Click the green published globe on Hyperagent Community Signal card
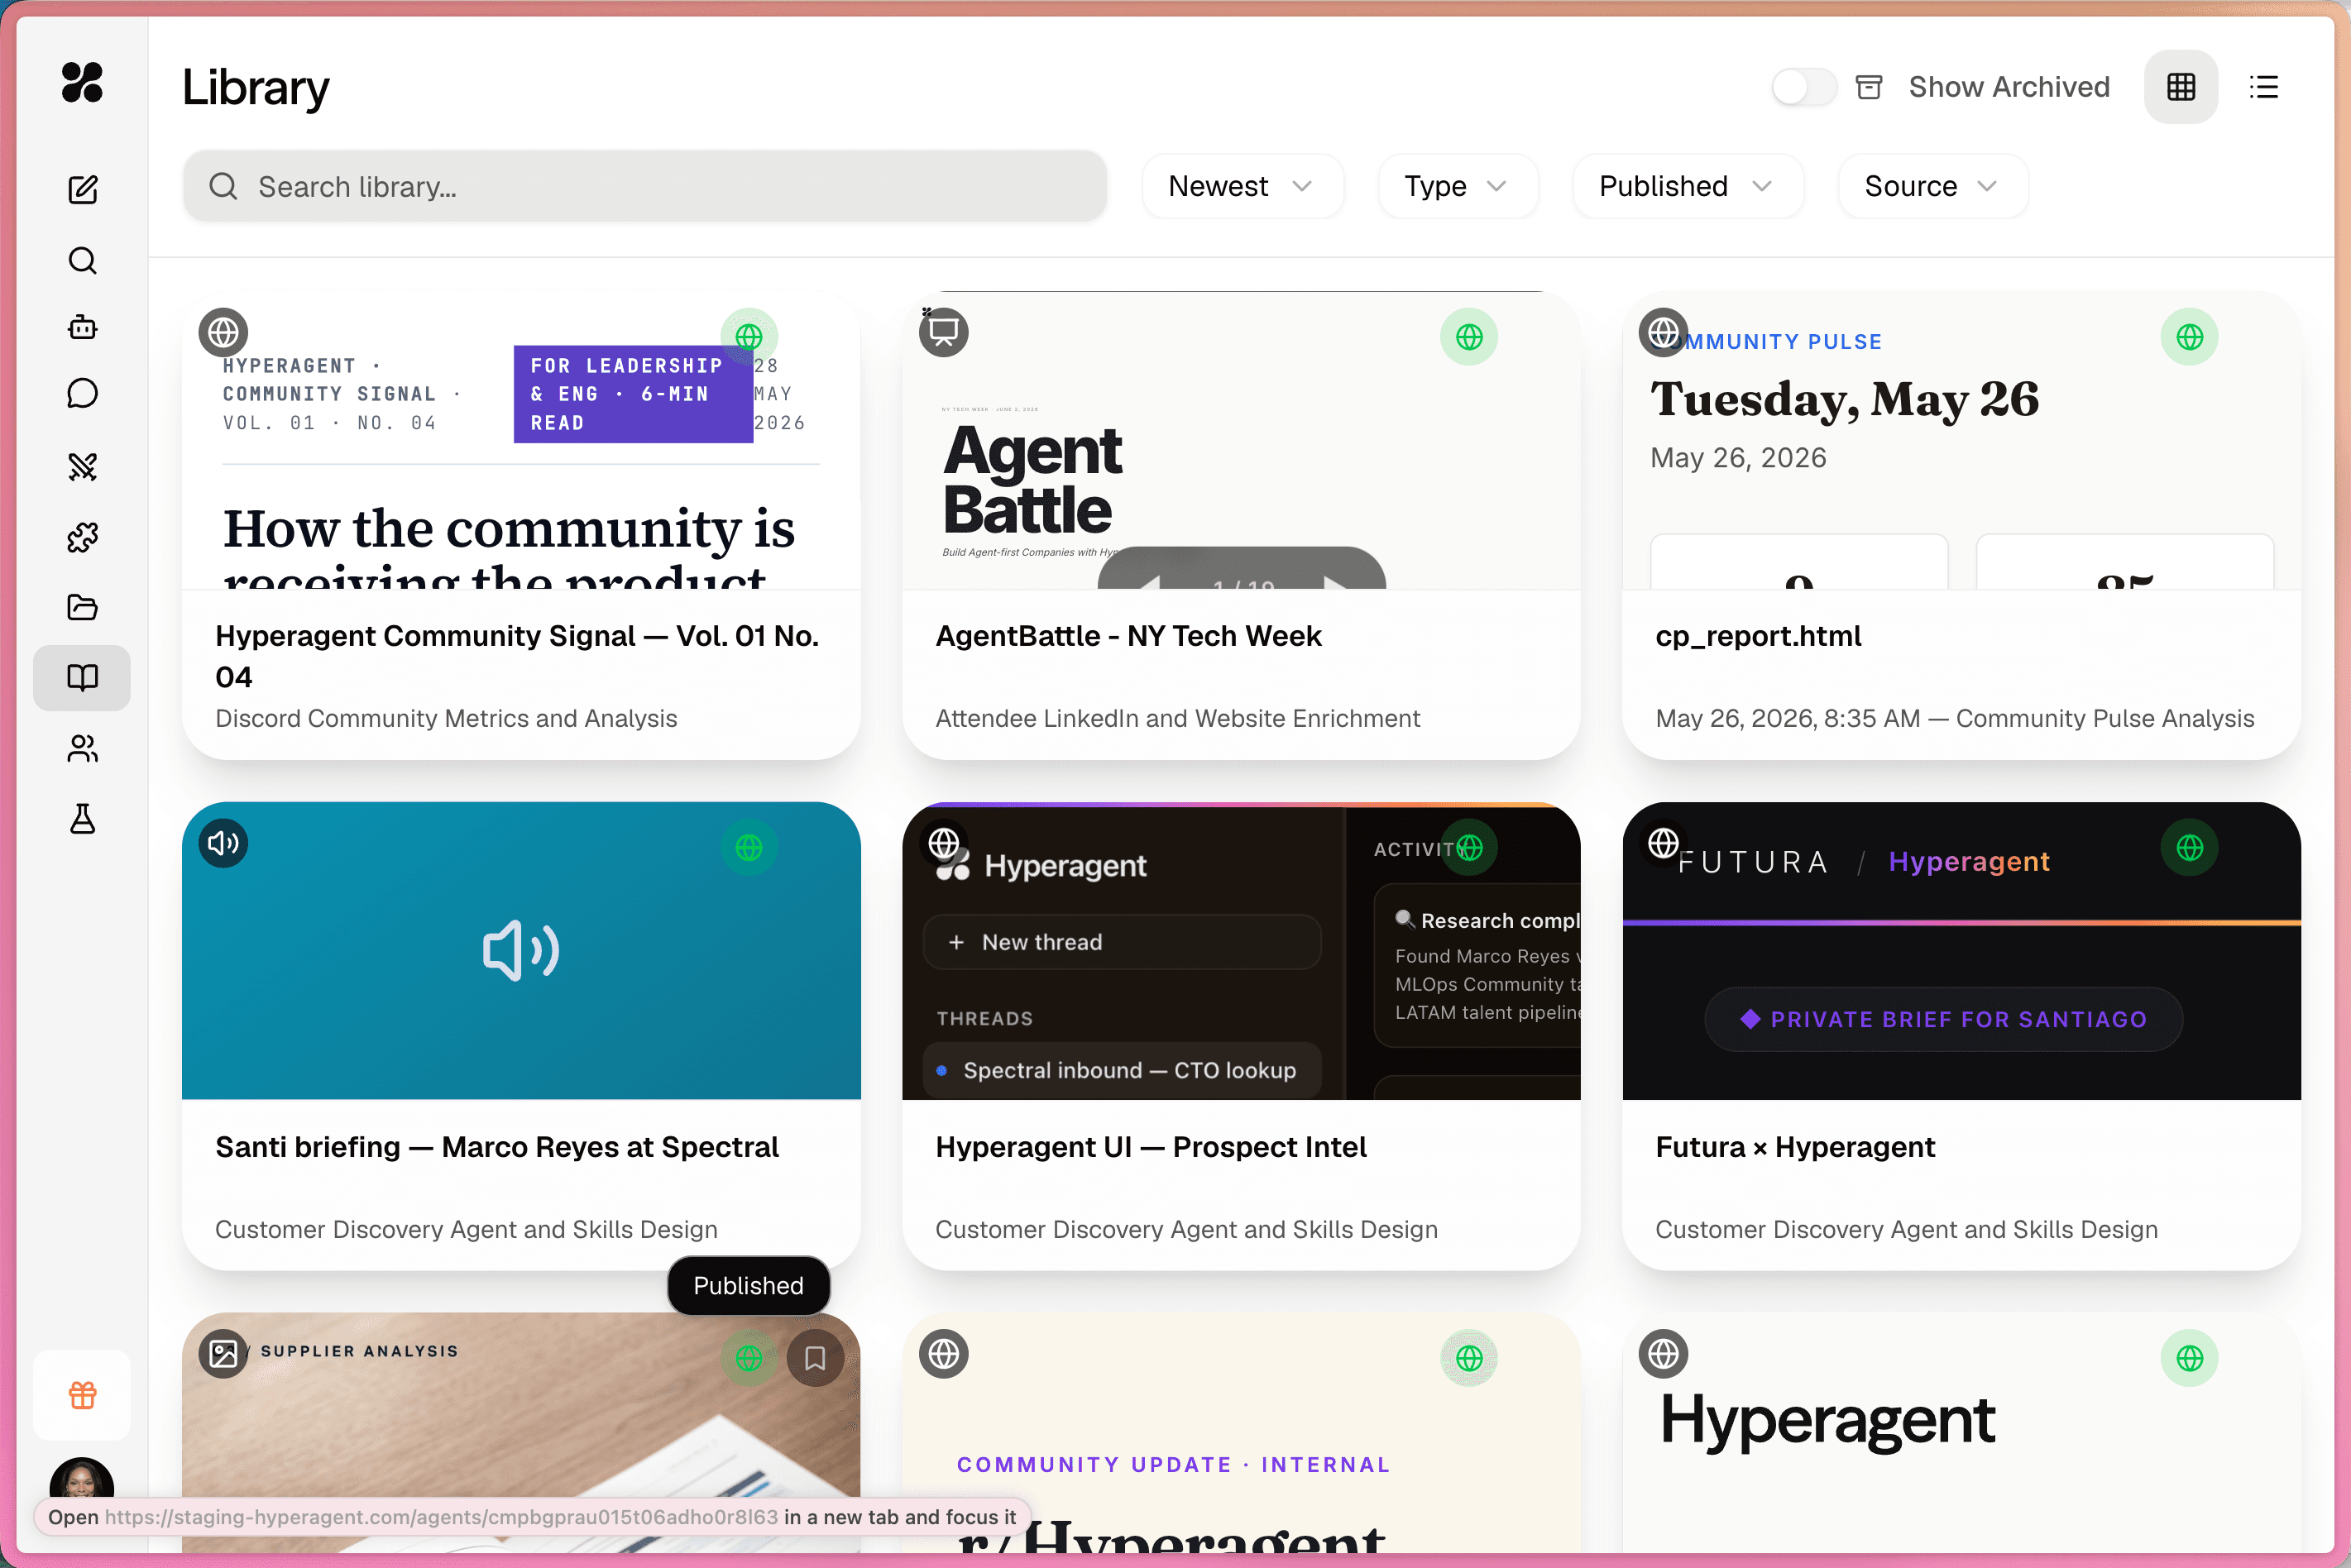This screenshot has height=1568, width=2351. (x=749, y=337)
